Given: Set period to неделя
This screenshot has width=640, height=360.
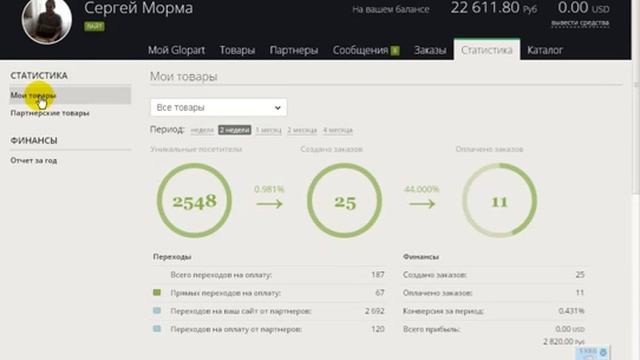Looking at the screenshot, I should click(x=202, y=130).
